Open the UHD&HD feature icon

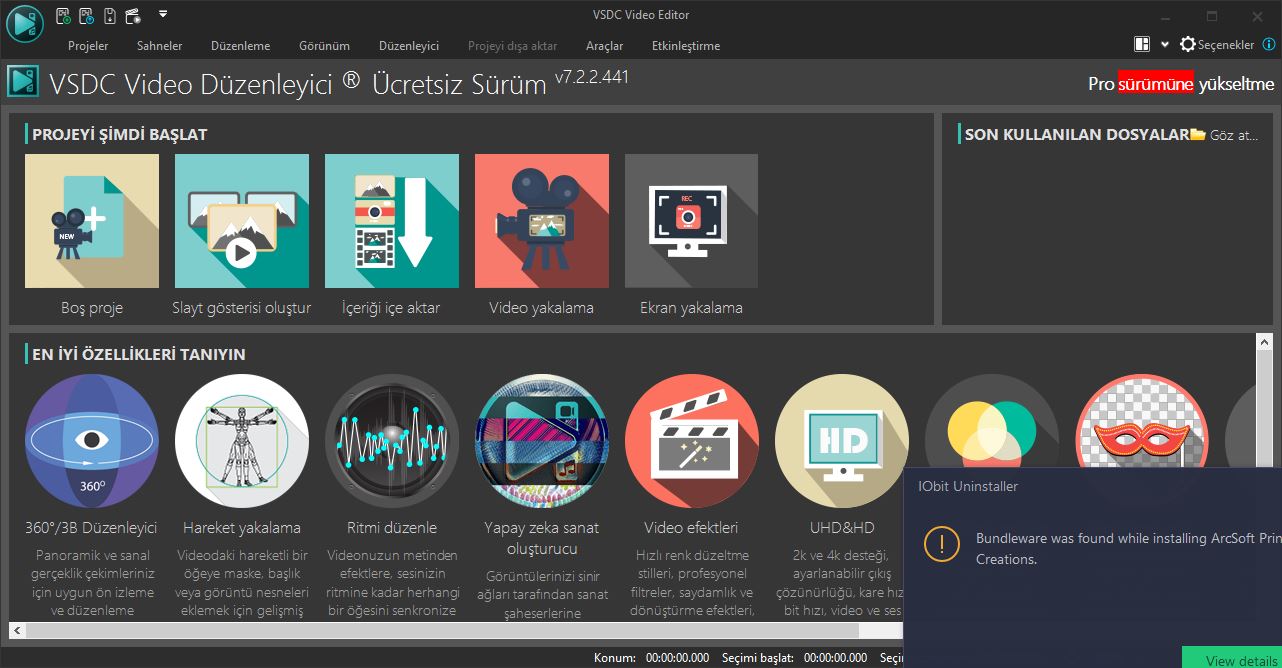pos(842,441)
